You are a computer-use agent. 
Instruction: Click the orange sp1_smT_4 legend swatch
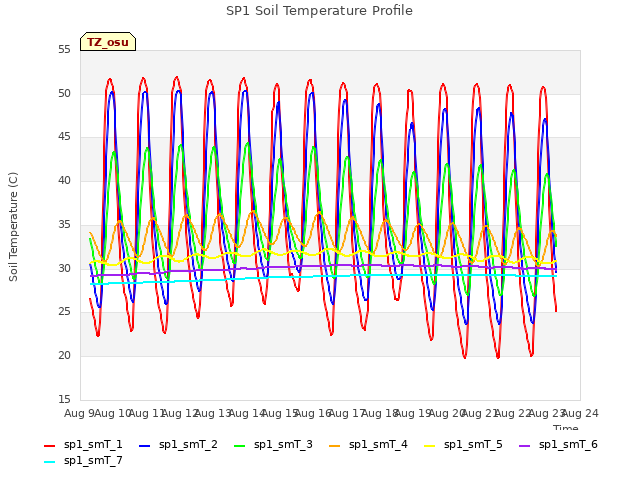pos(334,446)
